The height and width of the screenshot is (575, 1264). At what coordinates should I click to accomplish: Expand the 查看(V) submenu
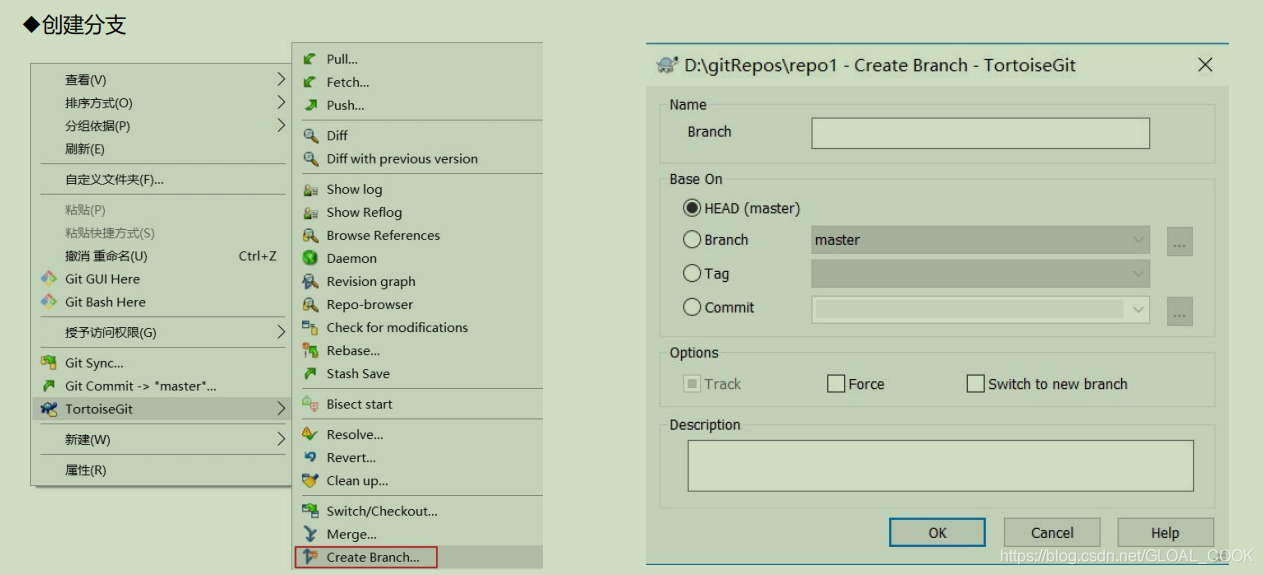point(281,79)
